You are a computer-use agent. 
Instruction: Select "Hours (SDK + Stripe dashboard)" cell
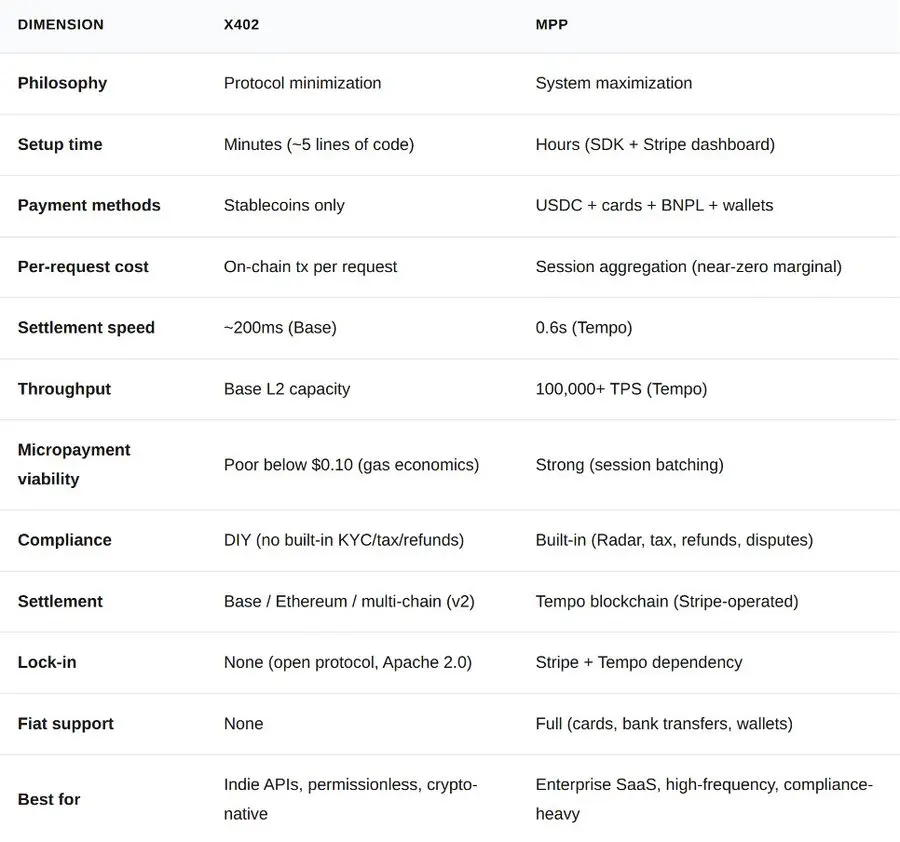pos(655,144)
